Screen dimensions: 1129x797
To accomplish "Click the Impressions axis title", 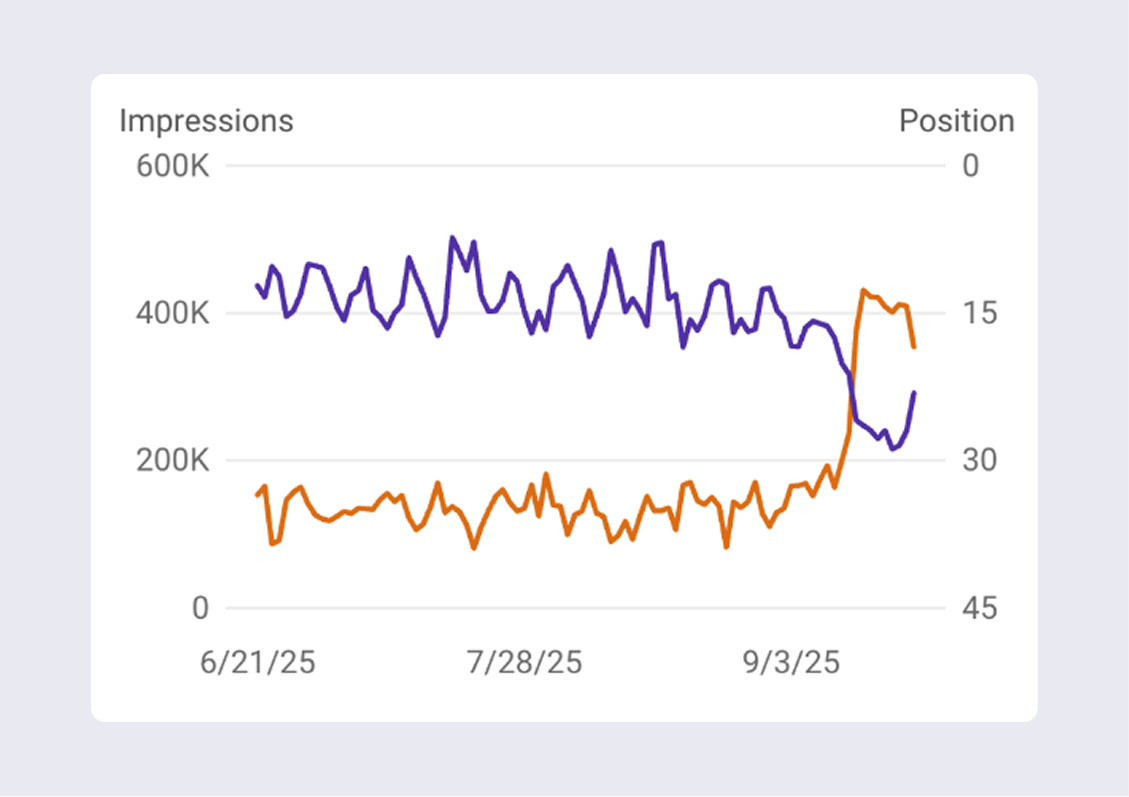I will (x=206, y=121).
